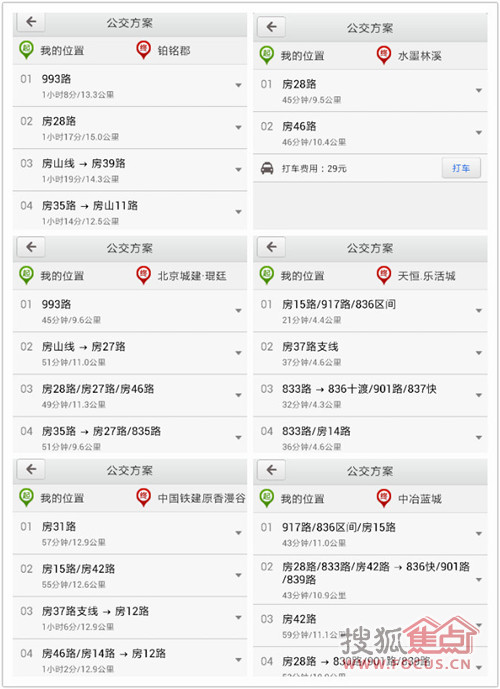Viewport: 500px width, 689px height.
Task: Click red destination pin next to 铂铭郡
Action: 144,50
